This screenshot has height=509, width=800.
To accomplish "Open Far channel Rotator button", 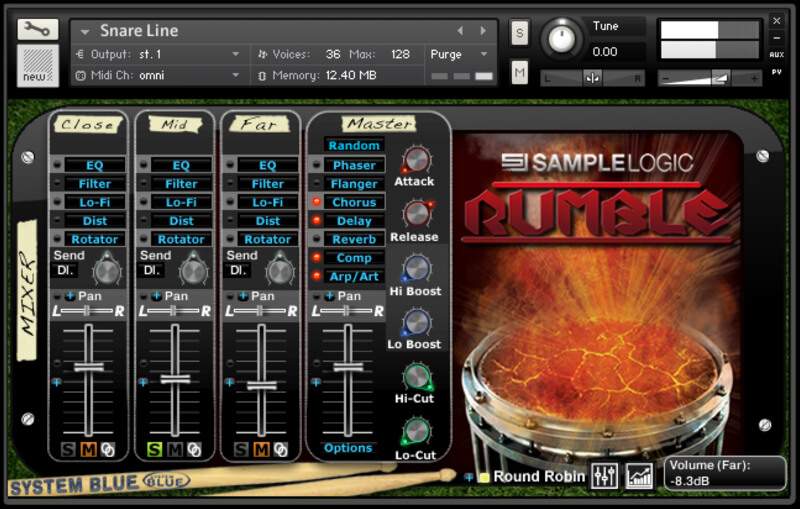I will (268, 239).
